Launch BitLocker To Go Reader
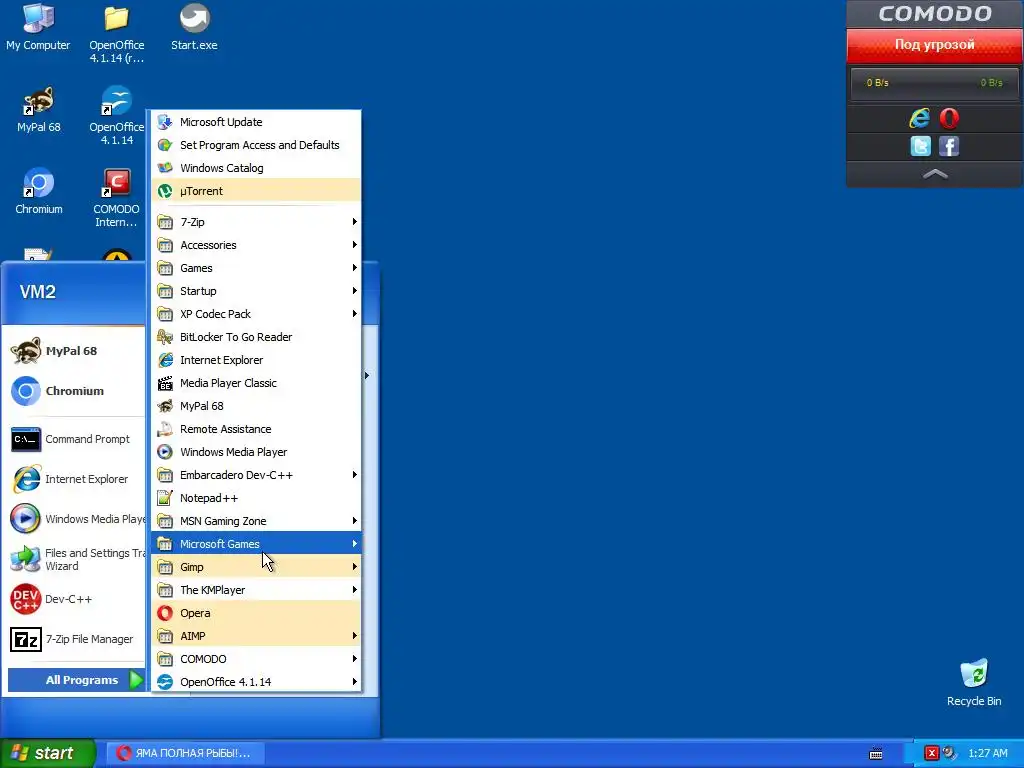This screenshot has height=768, width=1024. [x=256, y=337]
